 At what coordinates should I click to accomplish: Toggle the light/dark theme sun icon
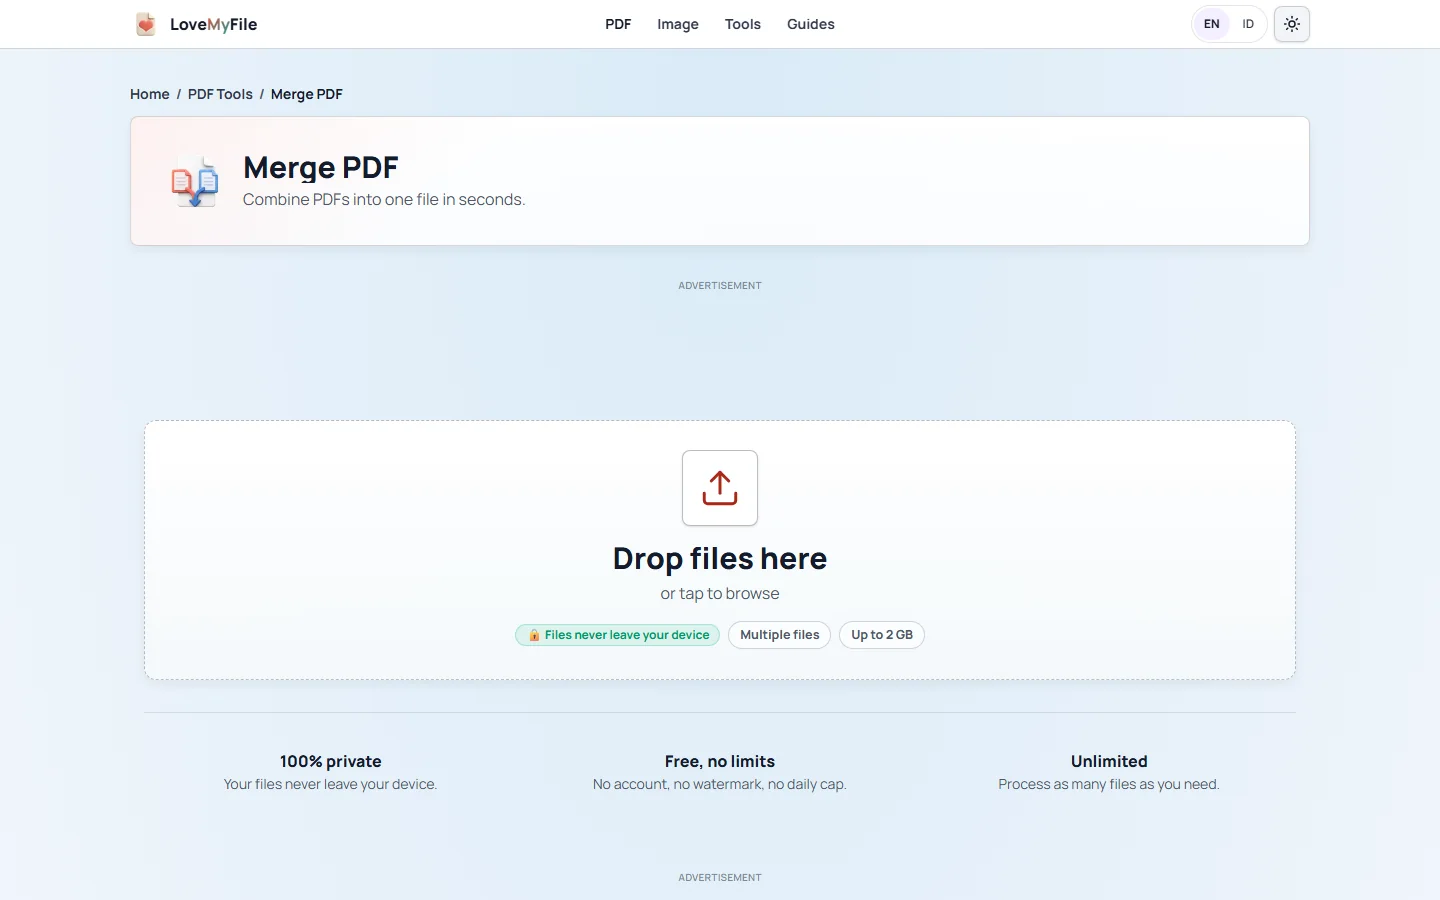(x=1292, y=24)
